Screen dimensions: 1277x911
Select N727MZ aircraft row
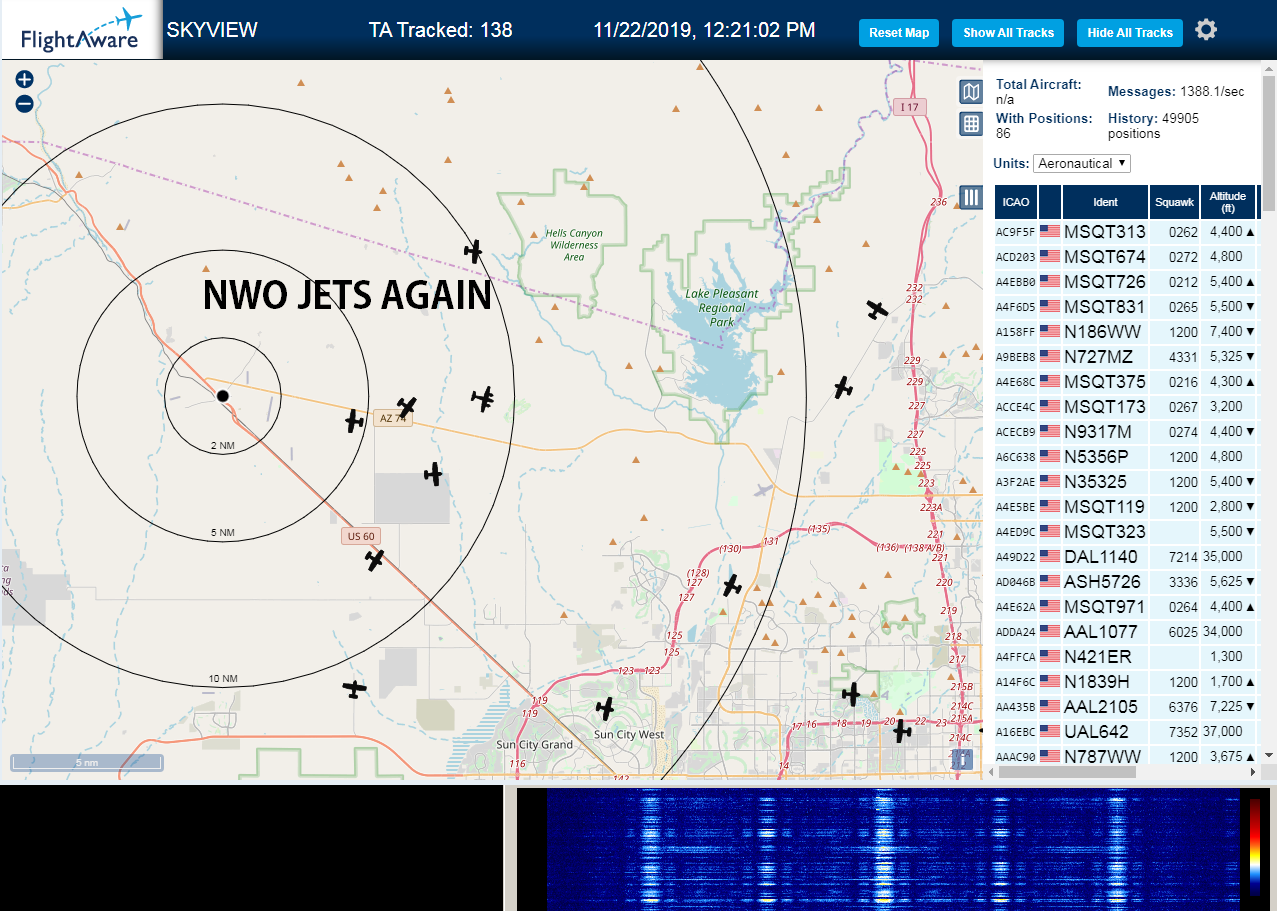(1125, 357)
